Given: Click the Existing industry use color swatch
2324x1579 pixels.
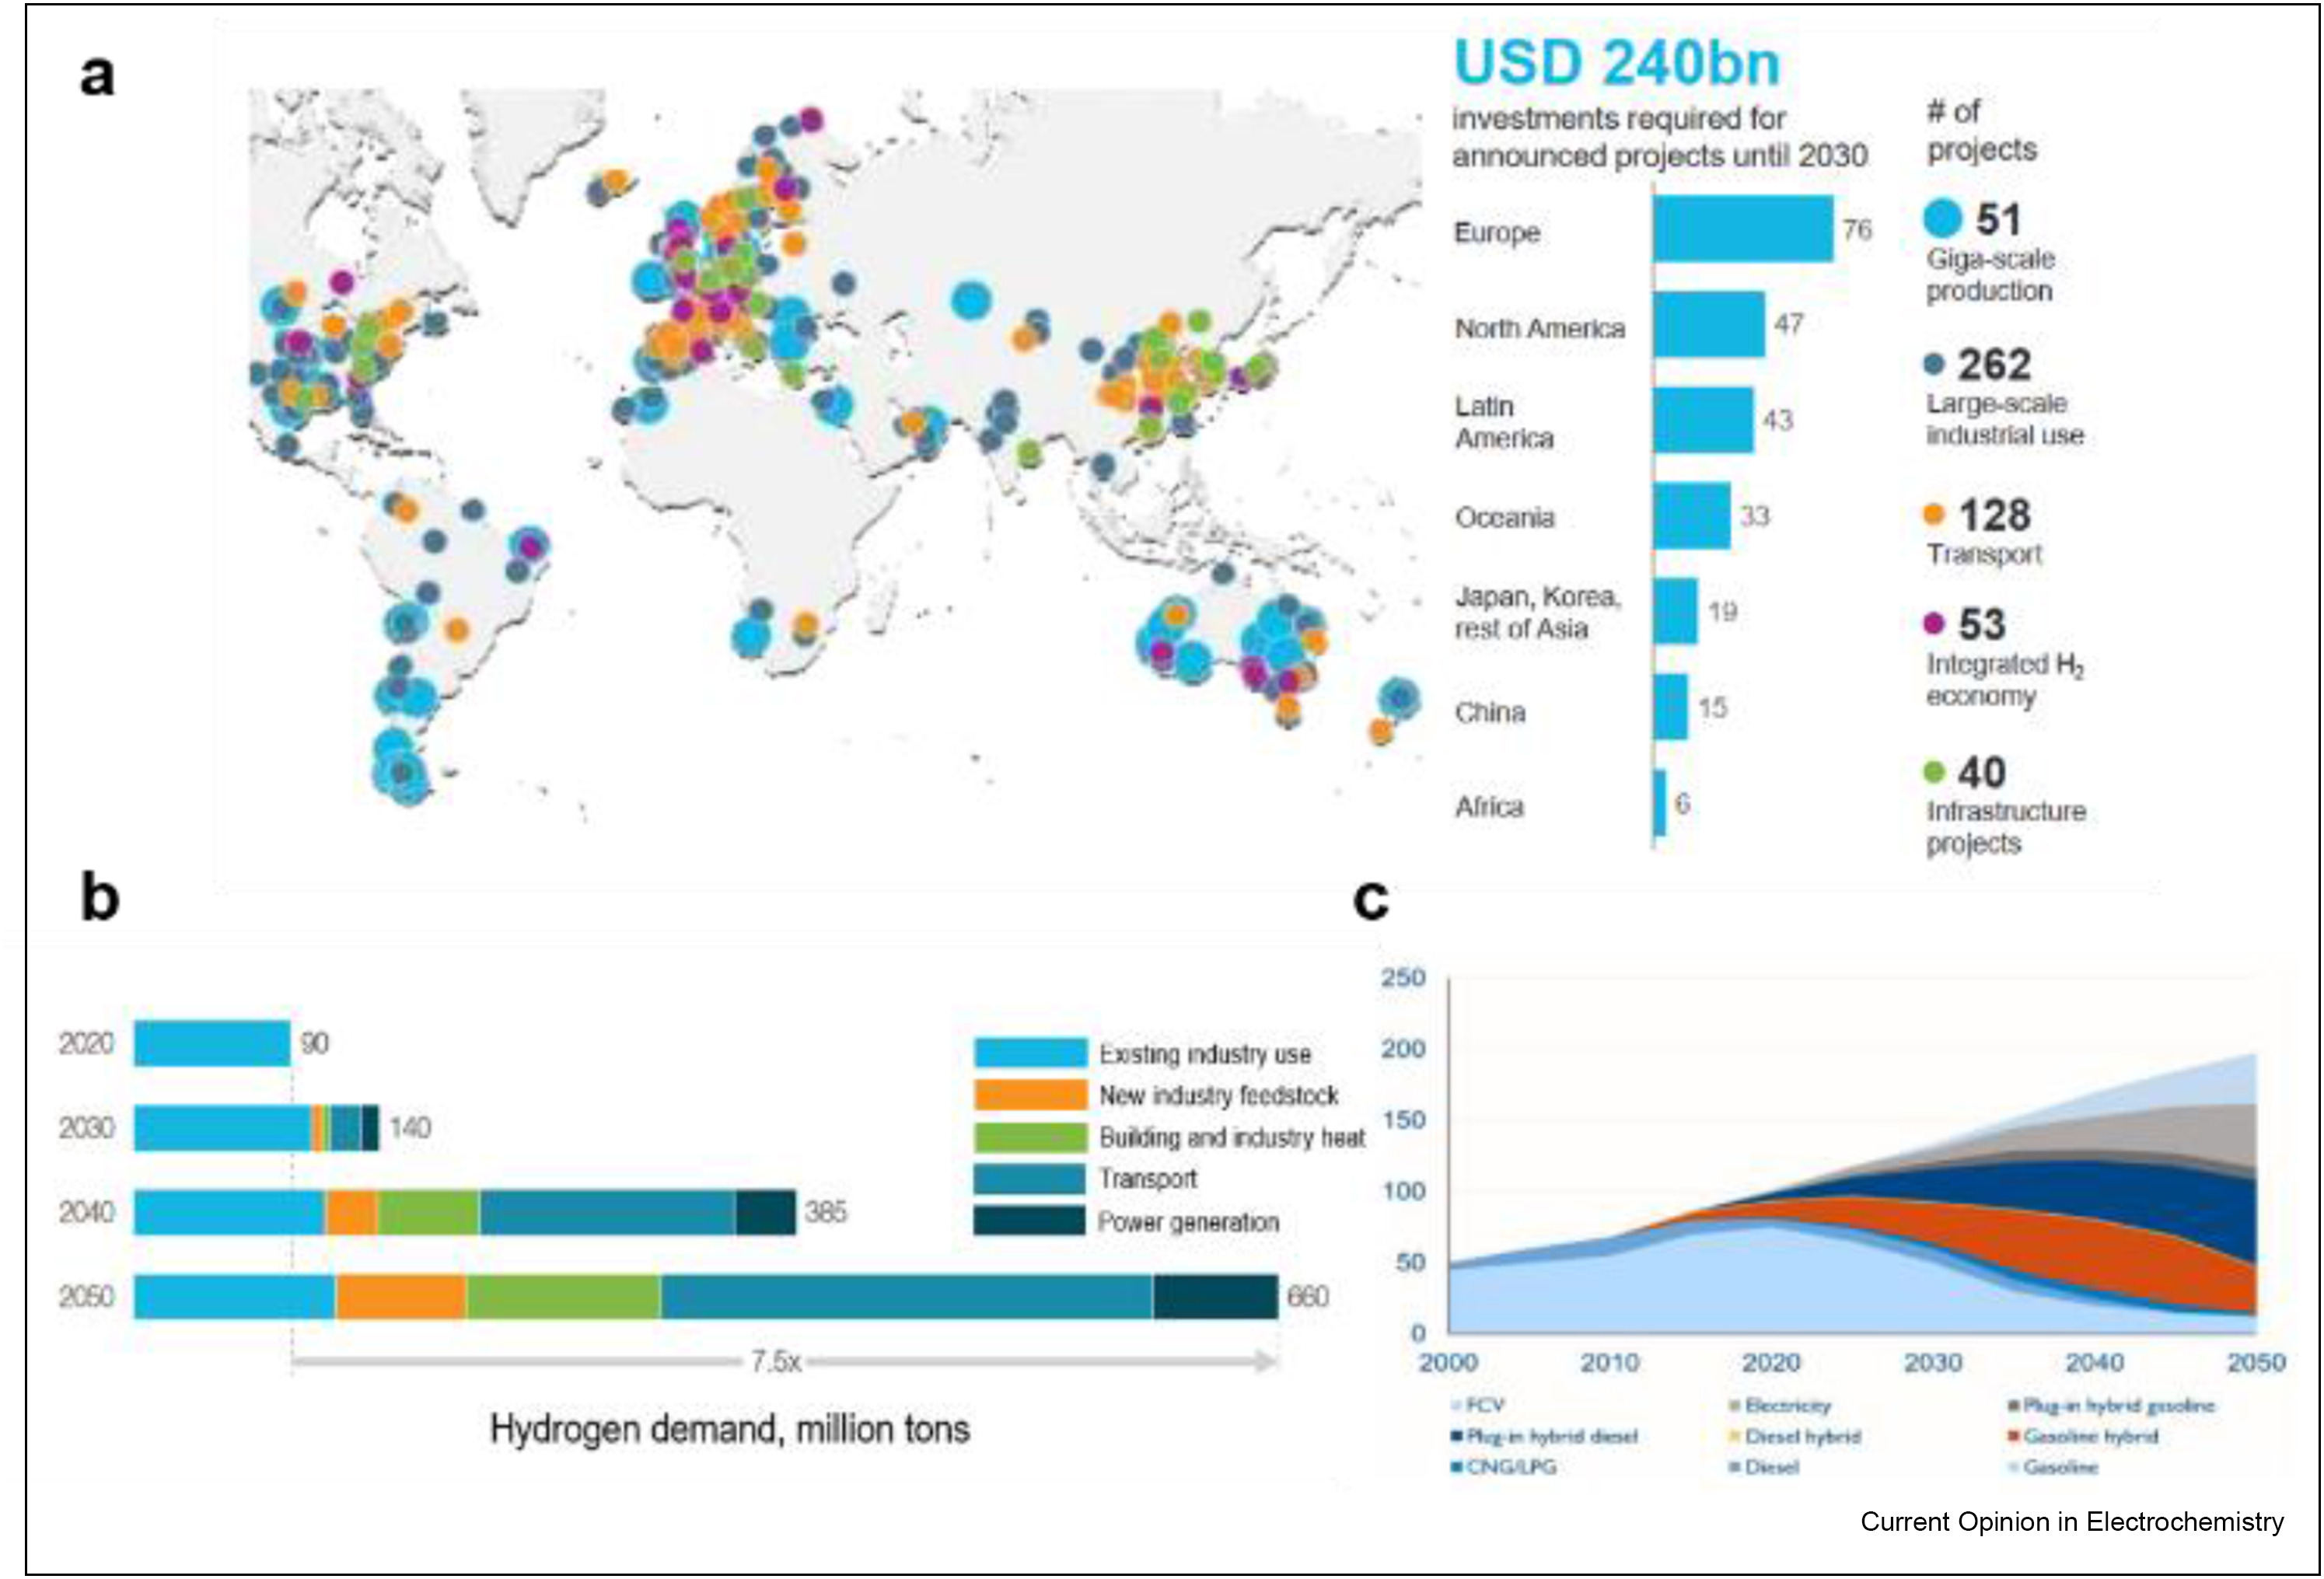Looking at the screenshot, I should point(1030,1053).
